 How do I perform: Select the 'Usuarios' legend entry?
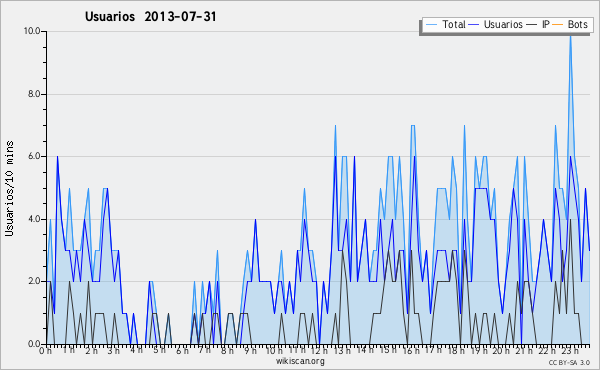(503, 24)
